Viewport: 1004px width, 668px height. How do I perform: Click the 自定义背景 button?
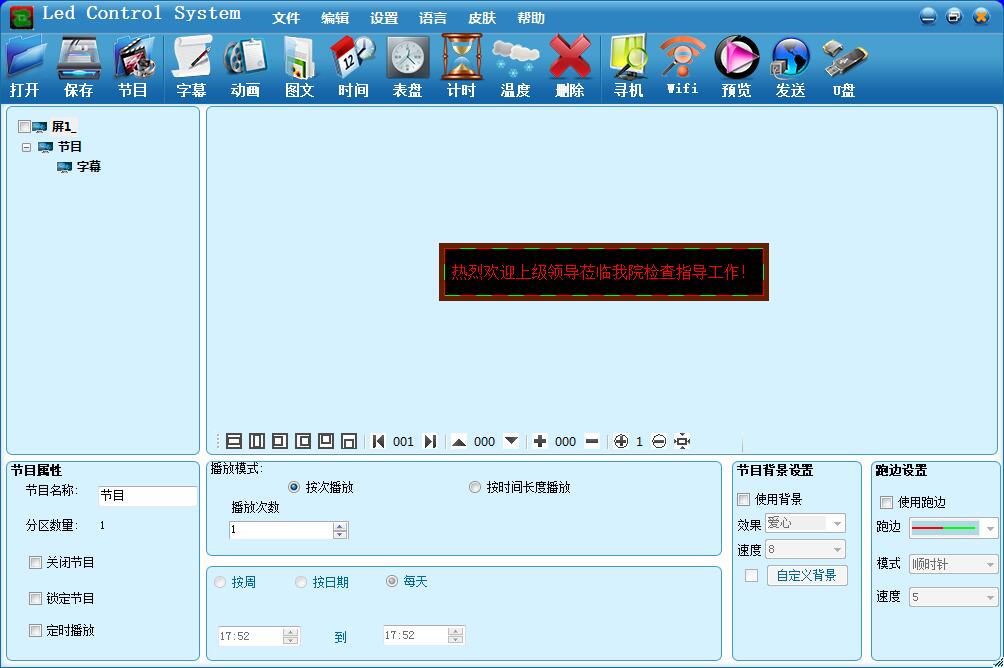tap(807, 575)
